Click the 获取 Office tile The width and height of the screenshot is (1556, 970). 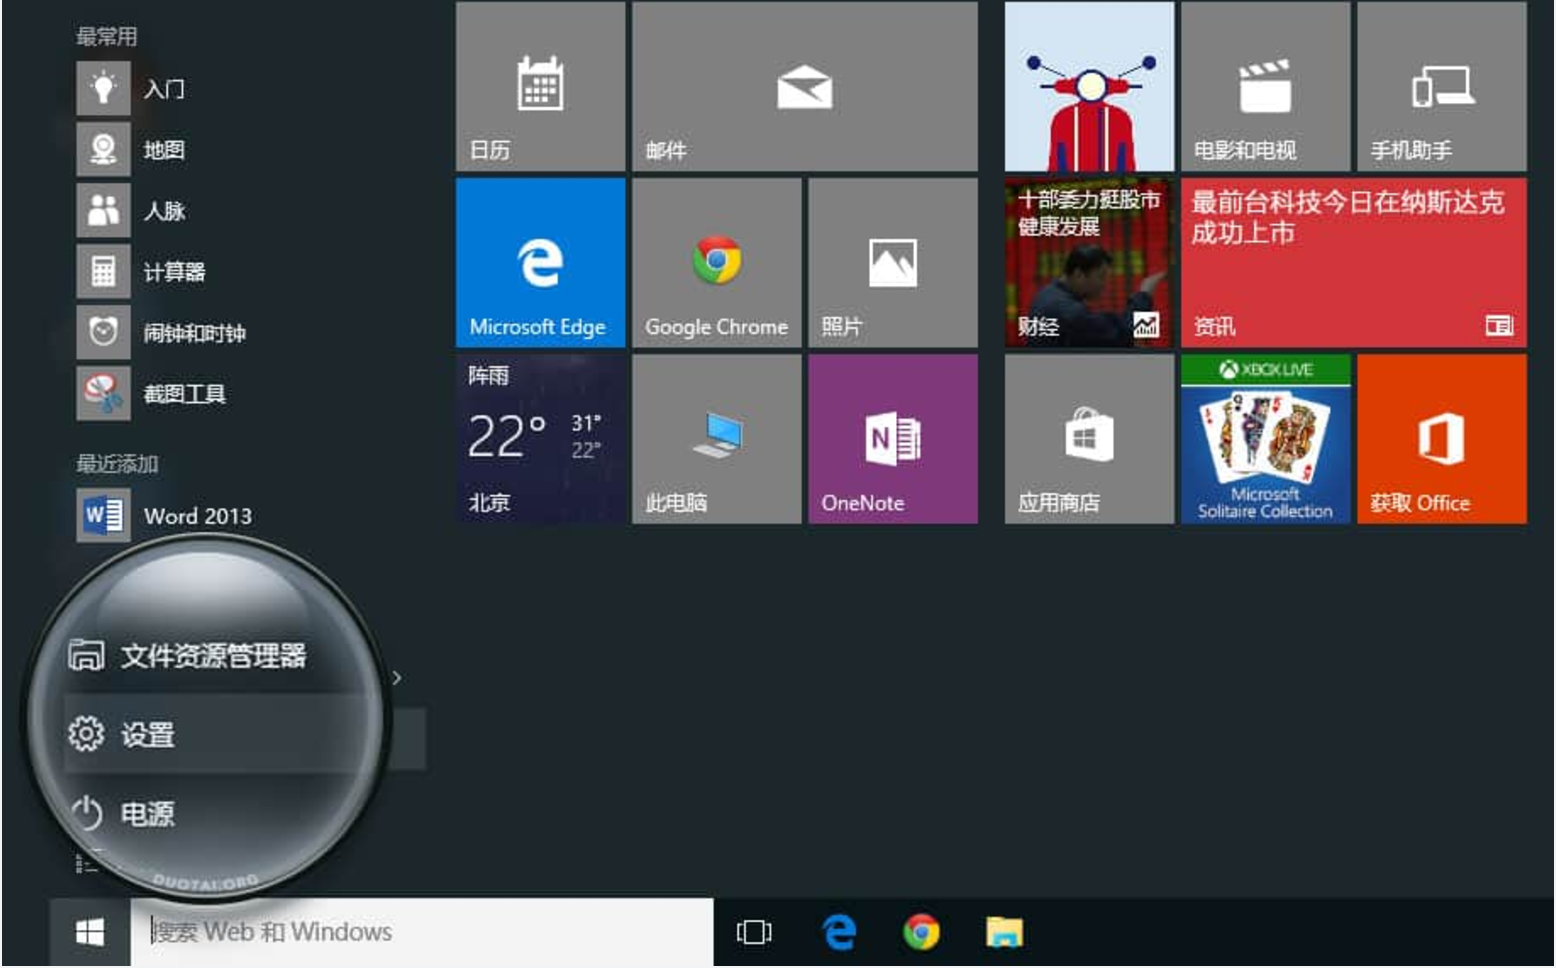1441,439
